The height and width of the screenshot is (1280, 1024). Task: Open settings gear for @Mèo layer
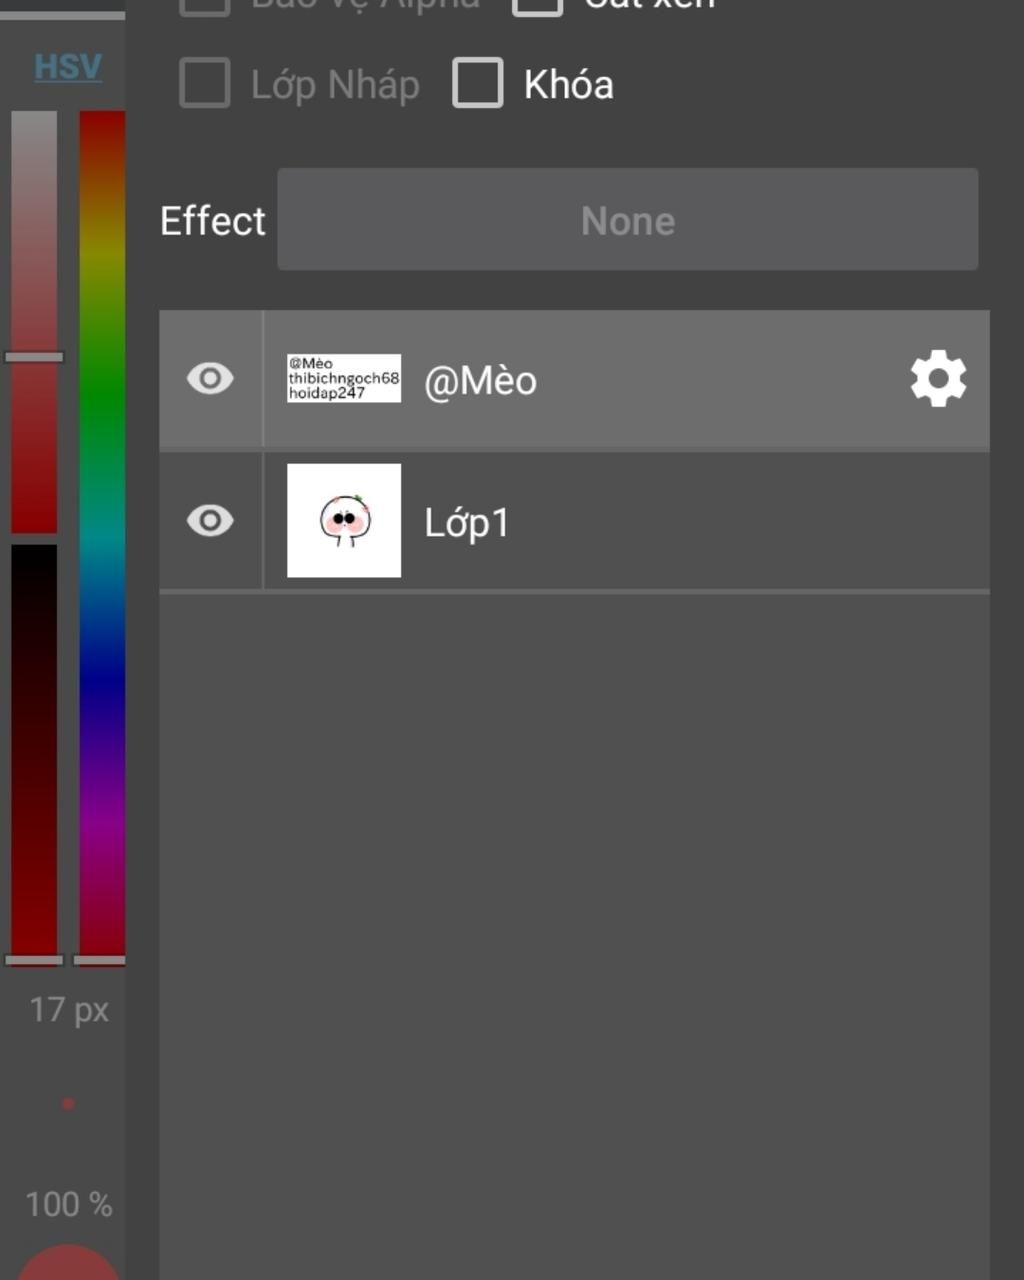(x=938, y=379)
